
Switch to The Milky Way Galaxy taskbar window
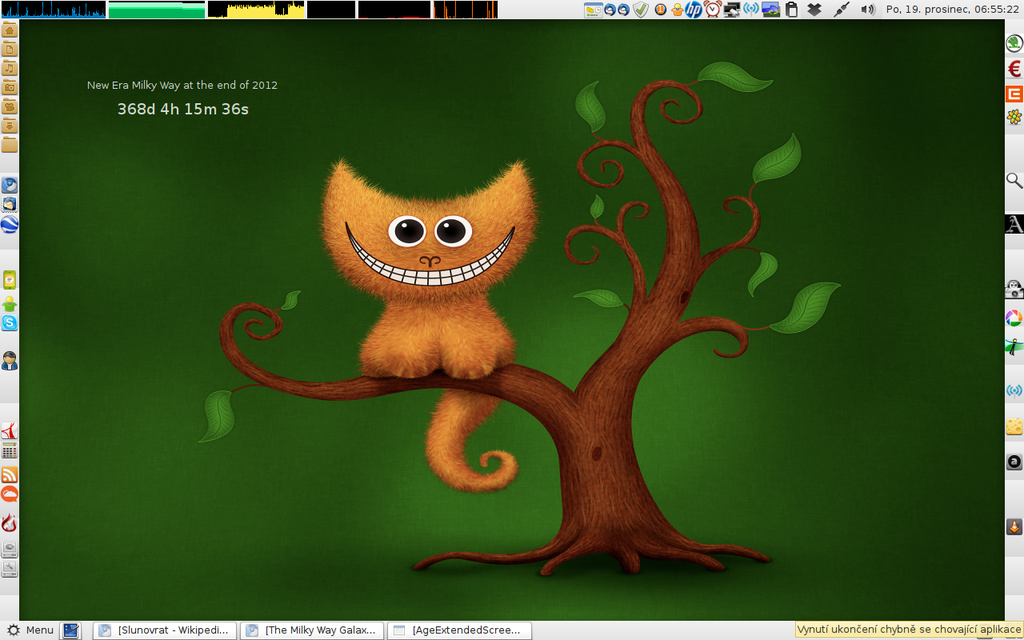click(x=312, y=630)
